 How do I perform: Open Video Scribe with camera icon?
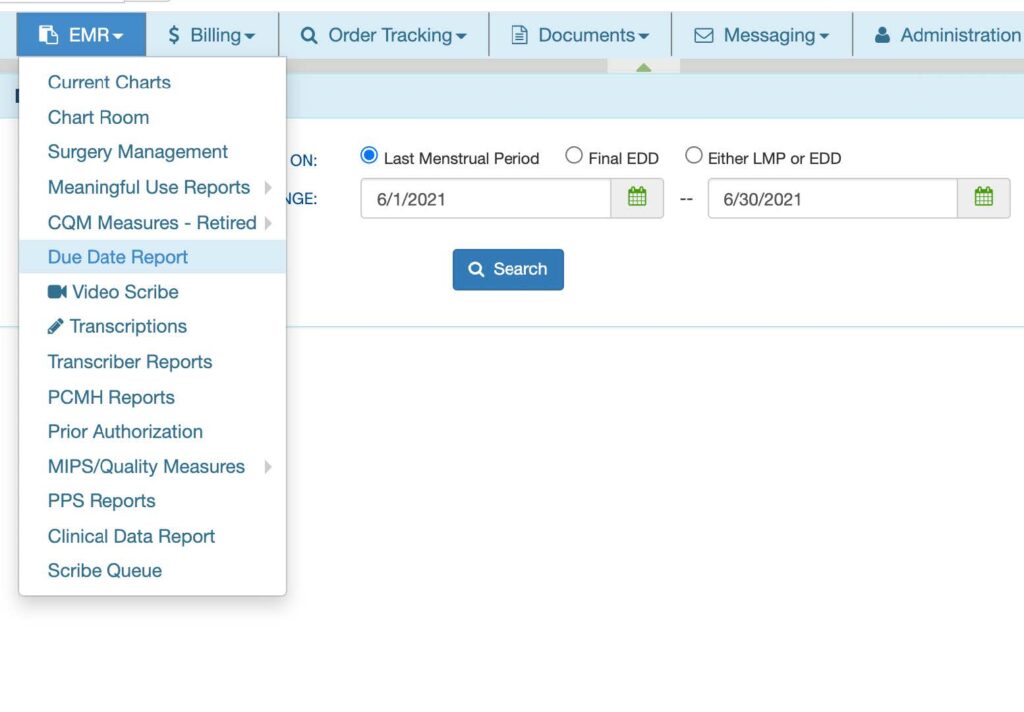pos(113,292)
